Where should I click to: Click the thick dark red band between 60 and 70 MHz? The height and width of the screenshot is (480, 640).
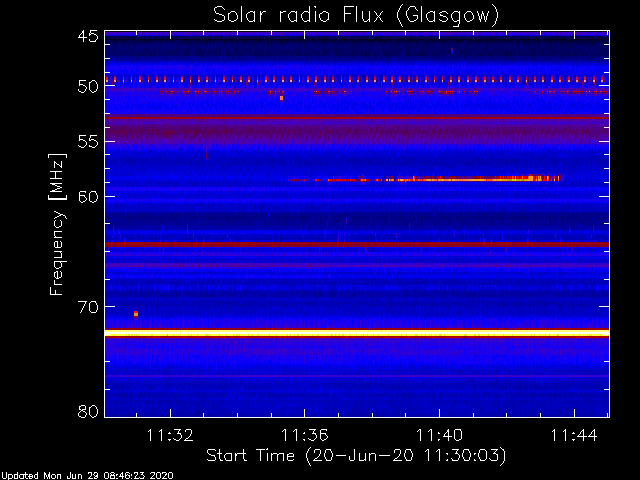357,244
